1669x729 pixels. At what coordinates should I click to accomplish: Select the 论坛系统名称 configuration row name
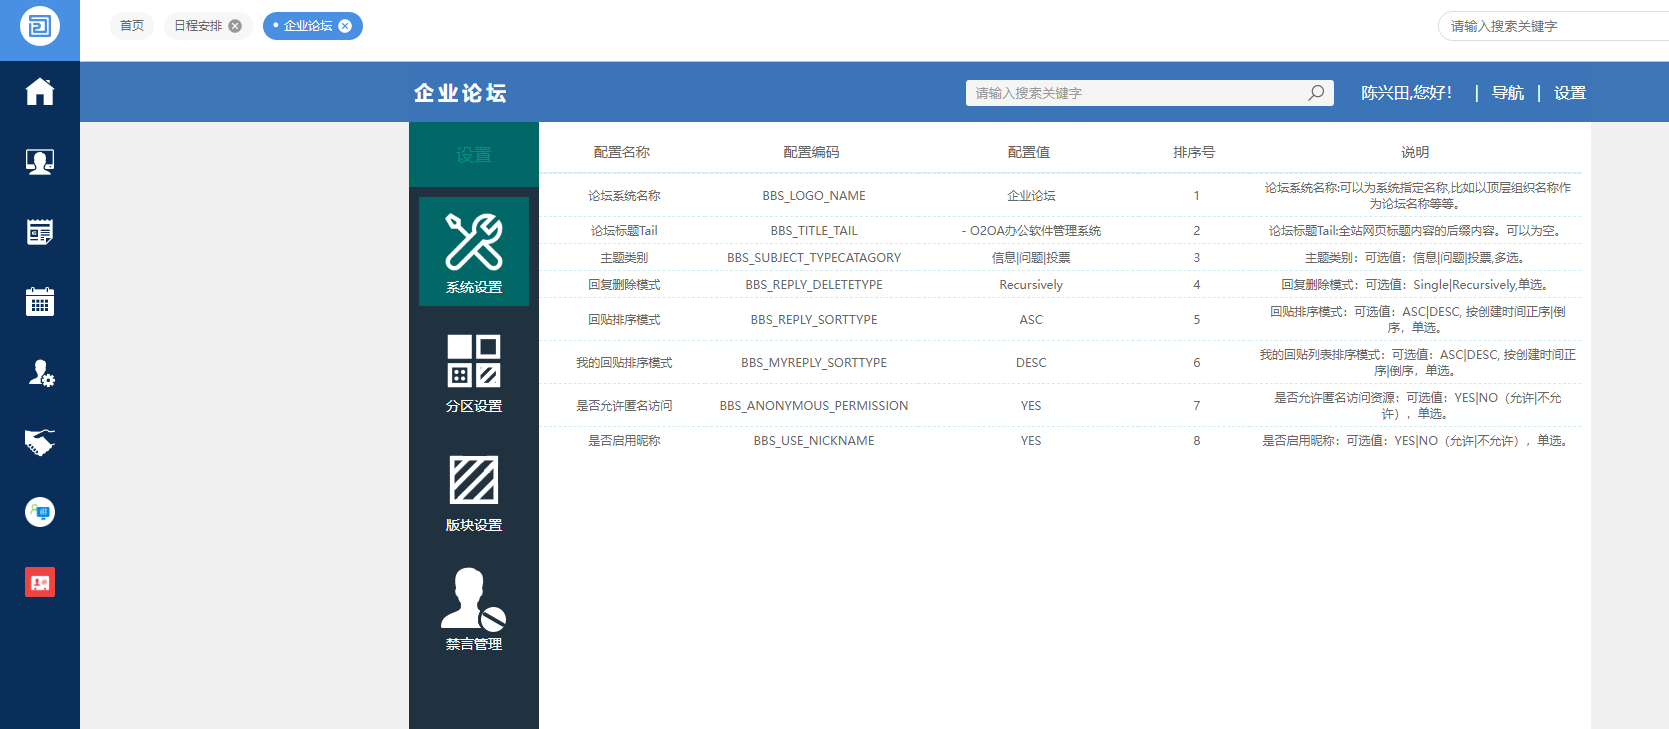pos(624,196)
